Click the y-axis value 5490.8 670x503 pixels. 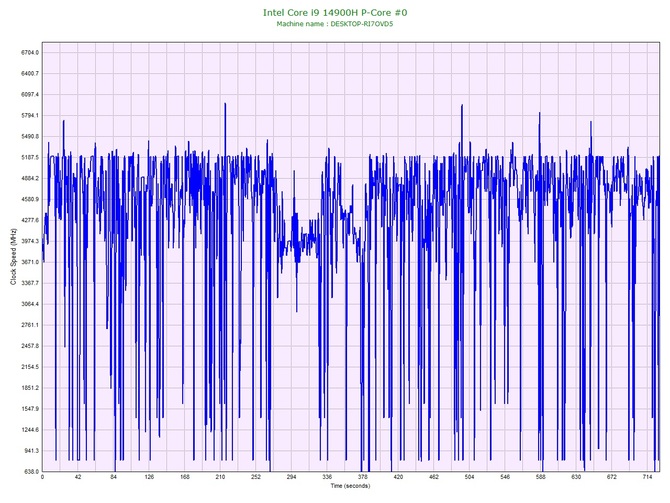pyautogui.click(x=30, y=136)
